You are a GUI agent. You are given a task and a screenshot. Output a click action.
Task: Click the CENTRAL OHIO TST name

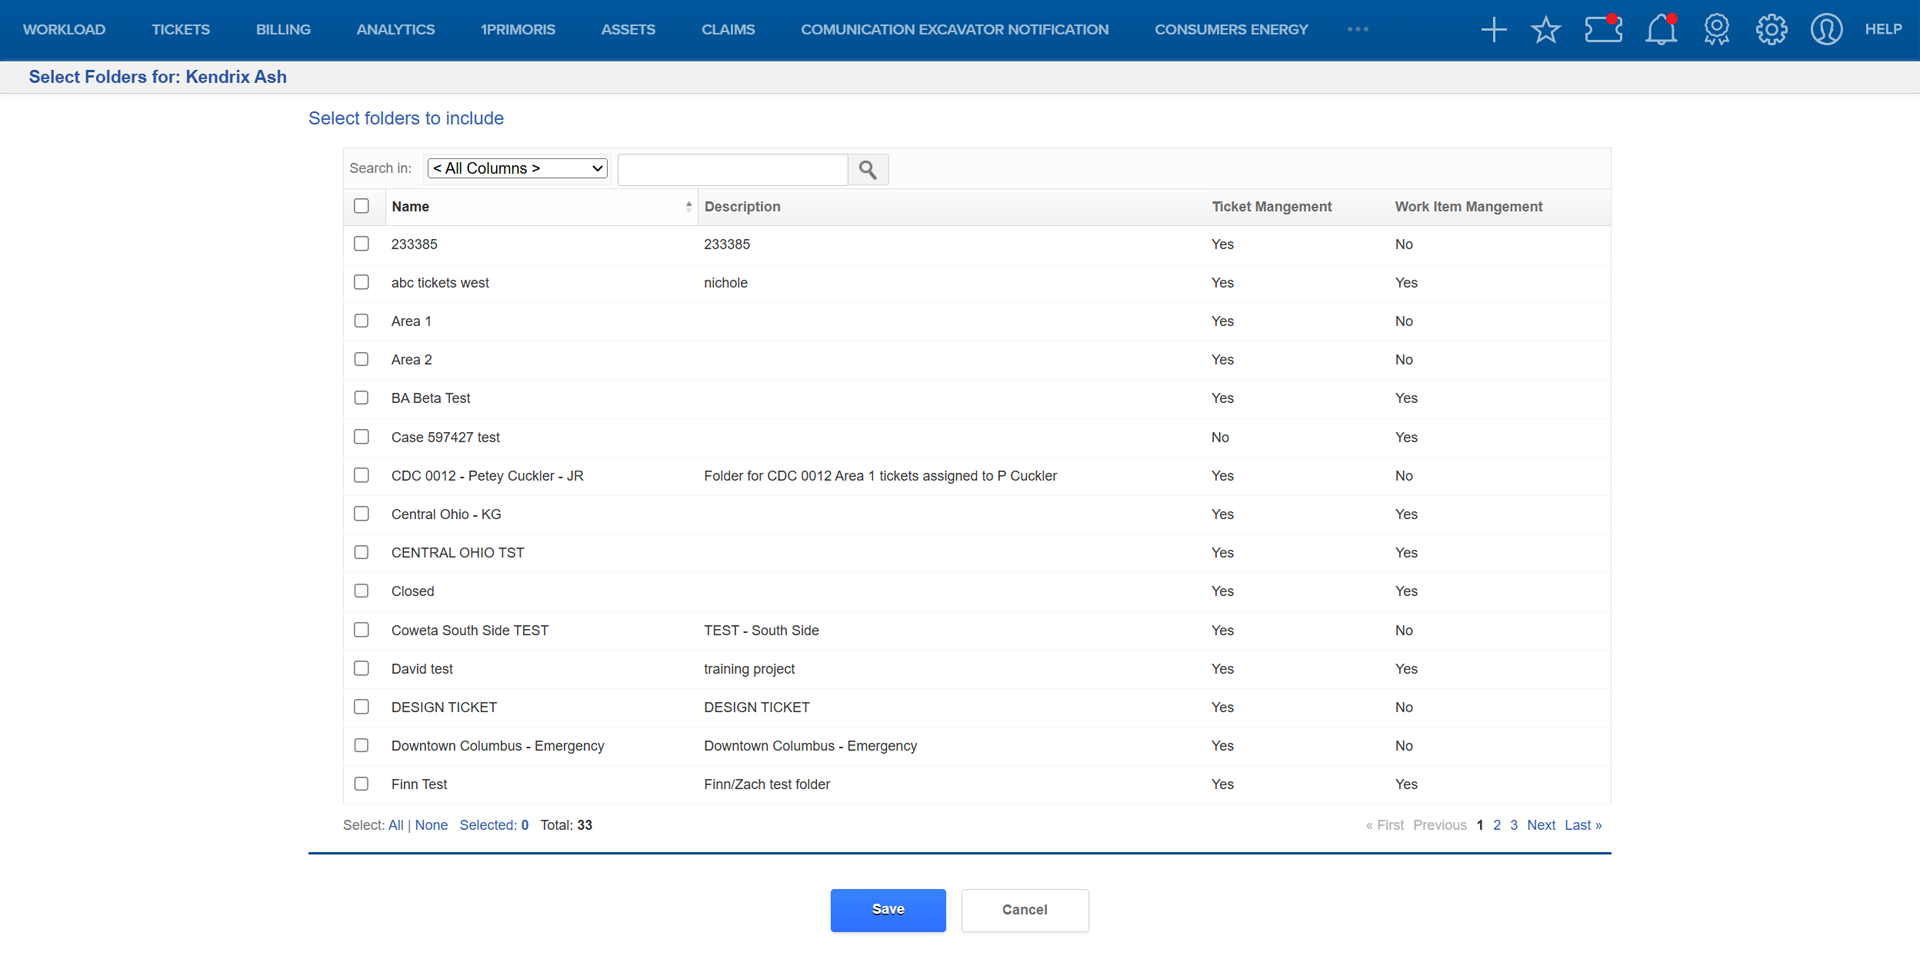click(x=458, y=553)
